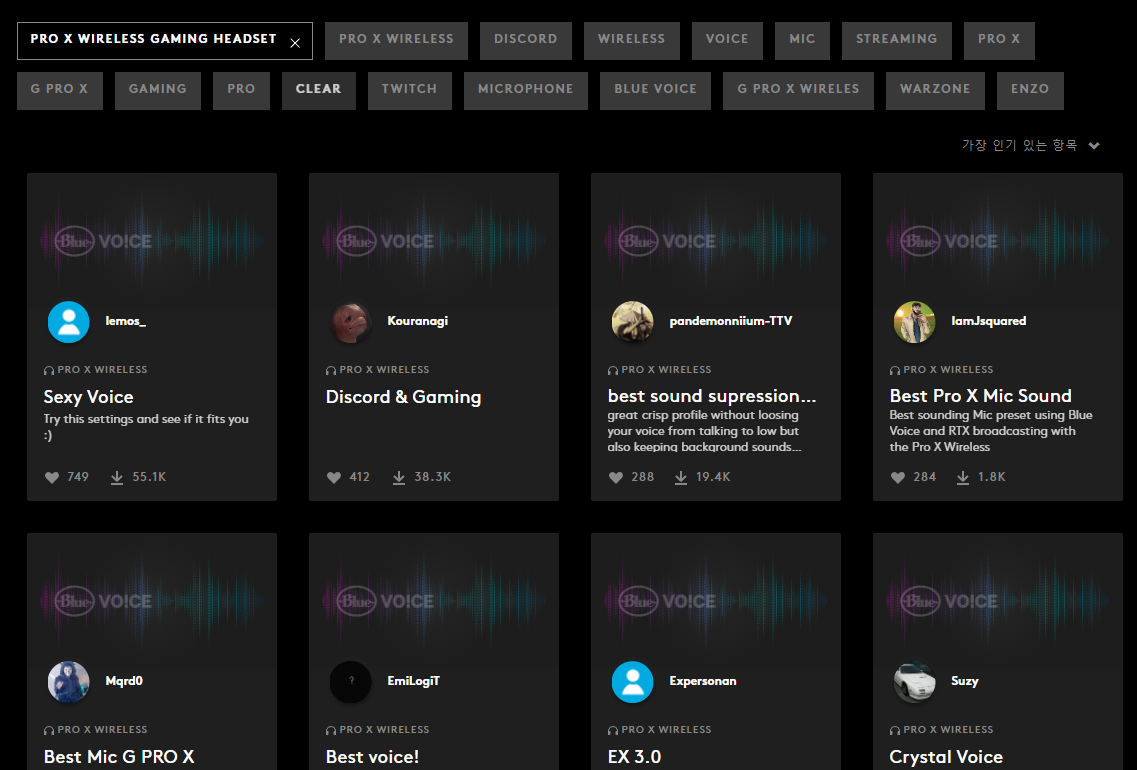Select the PRO X WIRELESS tag
1137x770 pixels.
click(396, 41)
